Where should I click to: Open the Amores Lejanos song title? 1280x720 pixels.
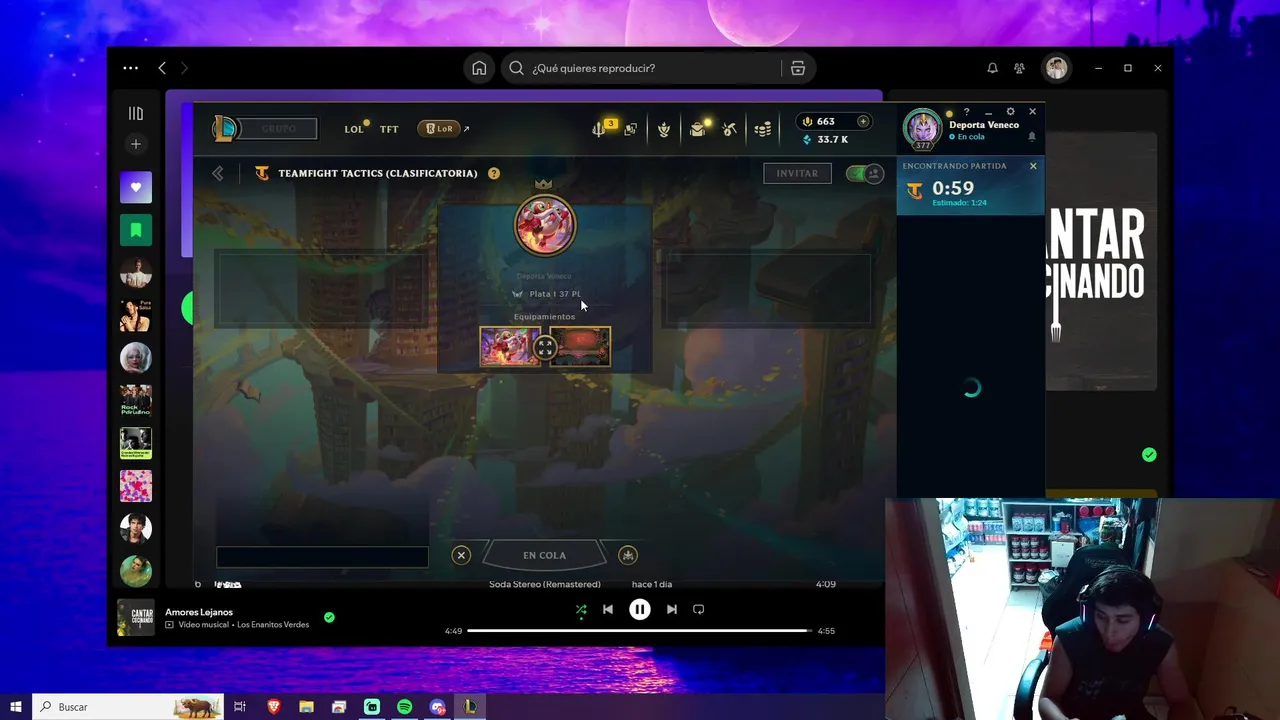199,612
